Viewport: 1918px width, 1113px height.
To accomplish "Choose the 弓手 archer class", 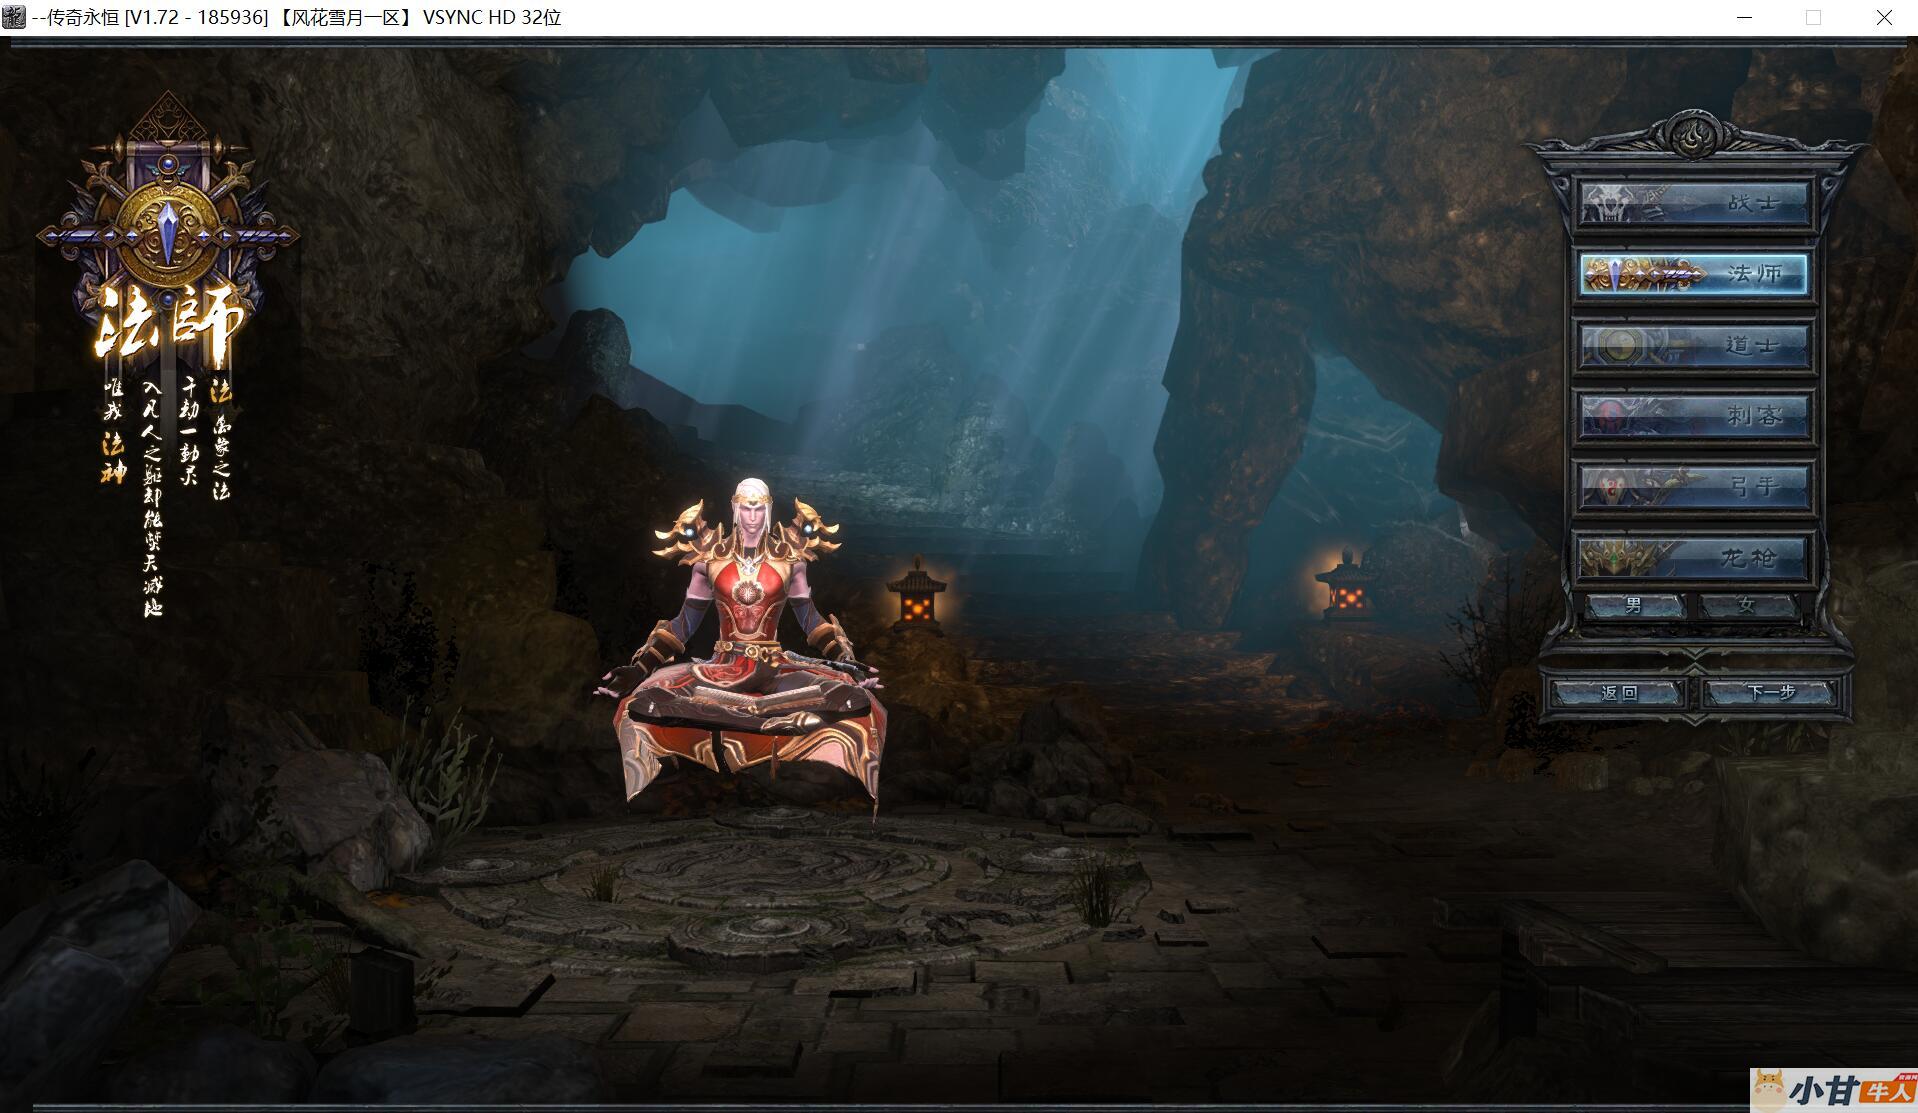I will click(x=1694, y=487).
